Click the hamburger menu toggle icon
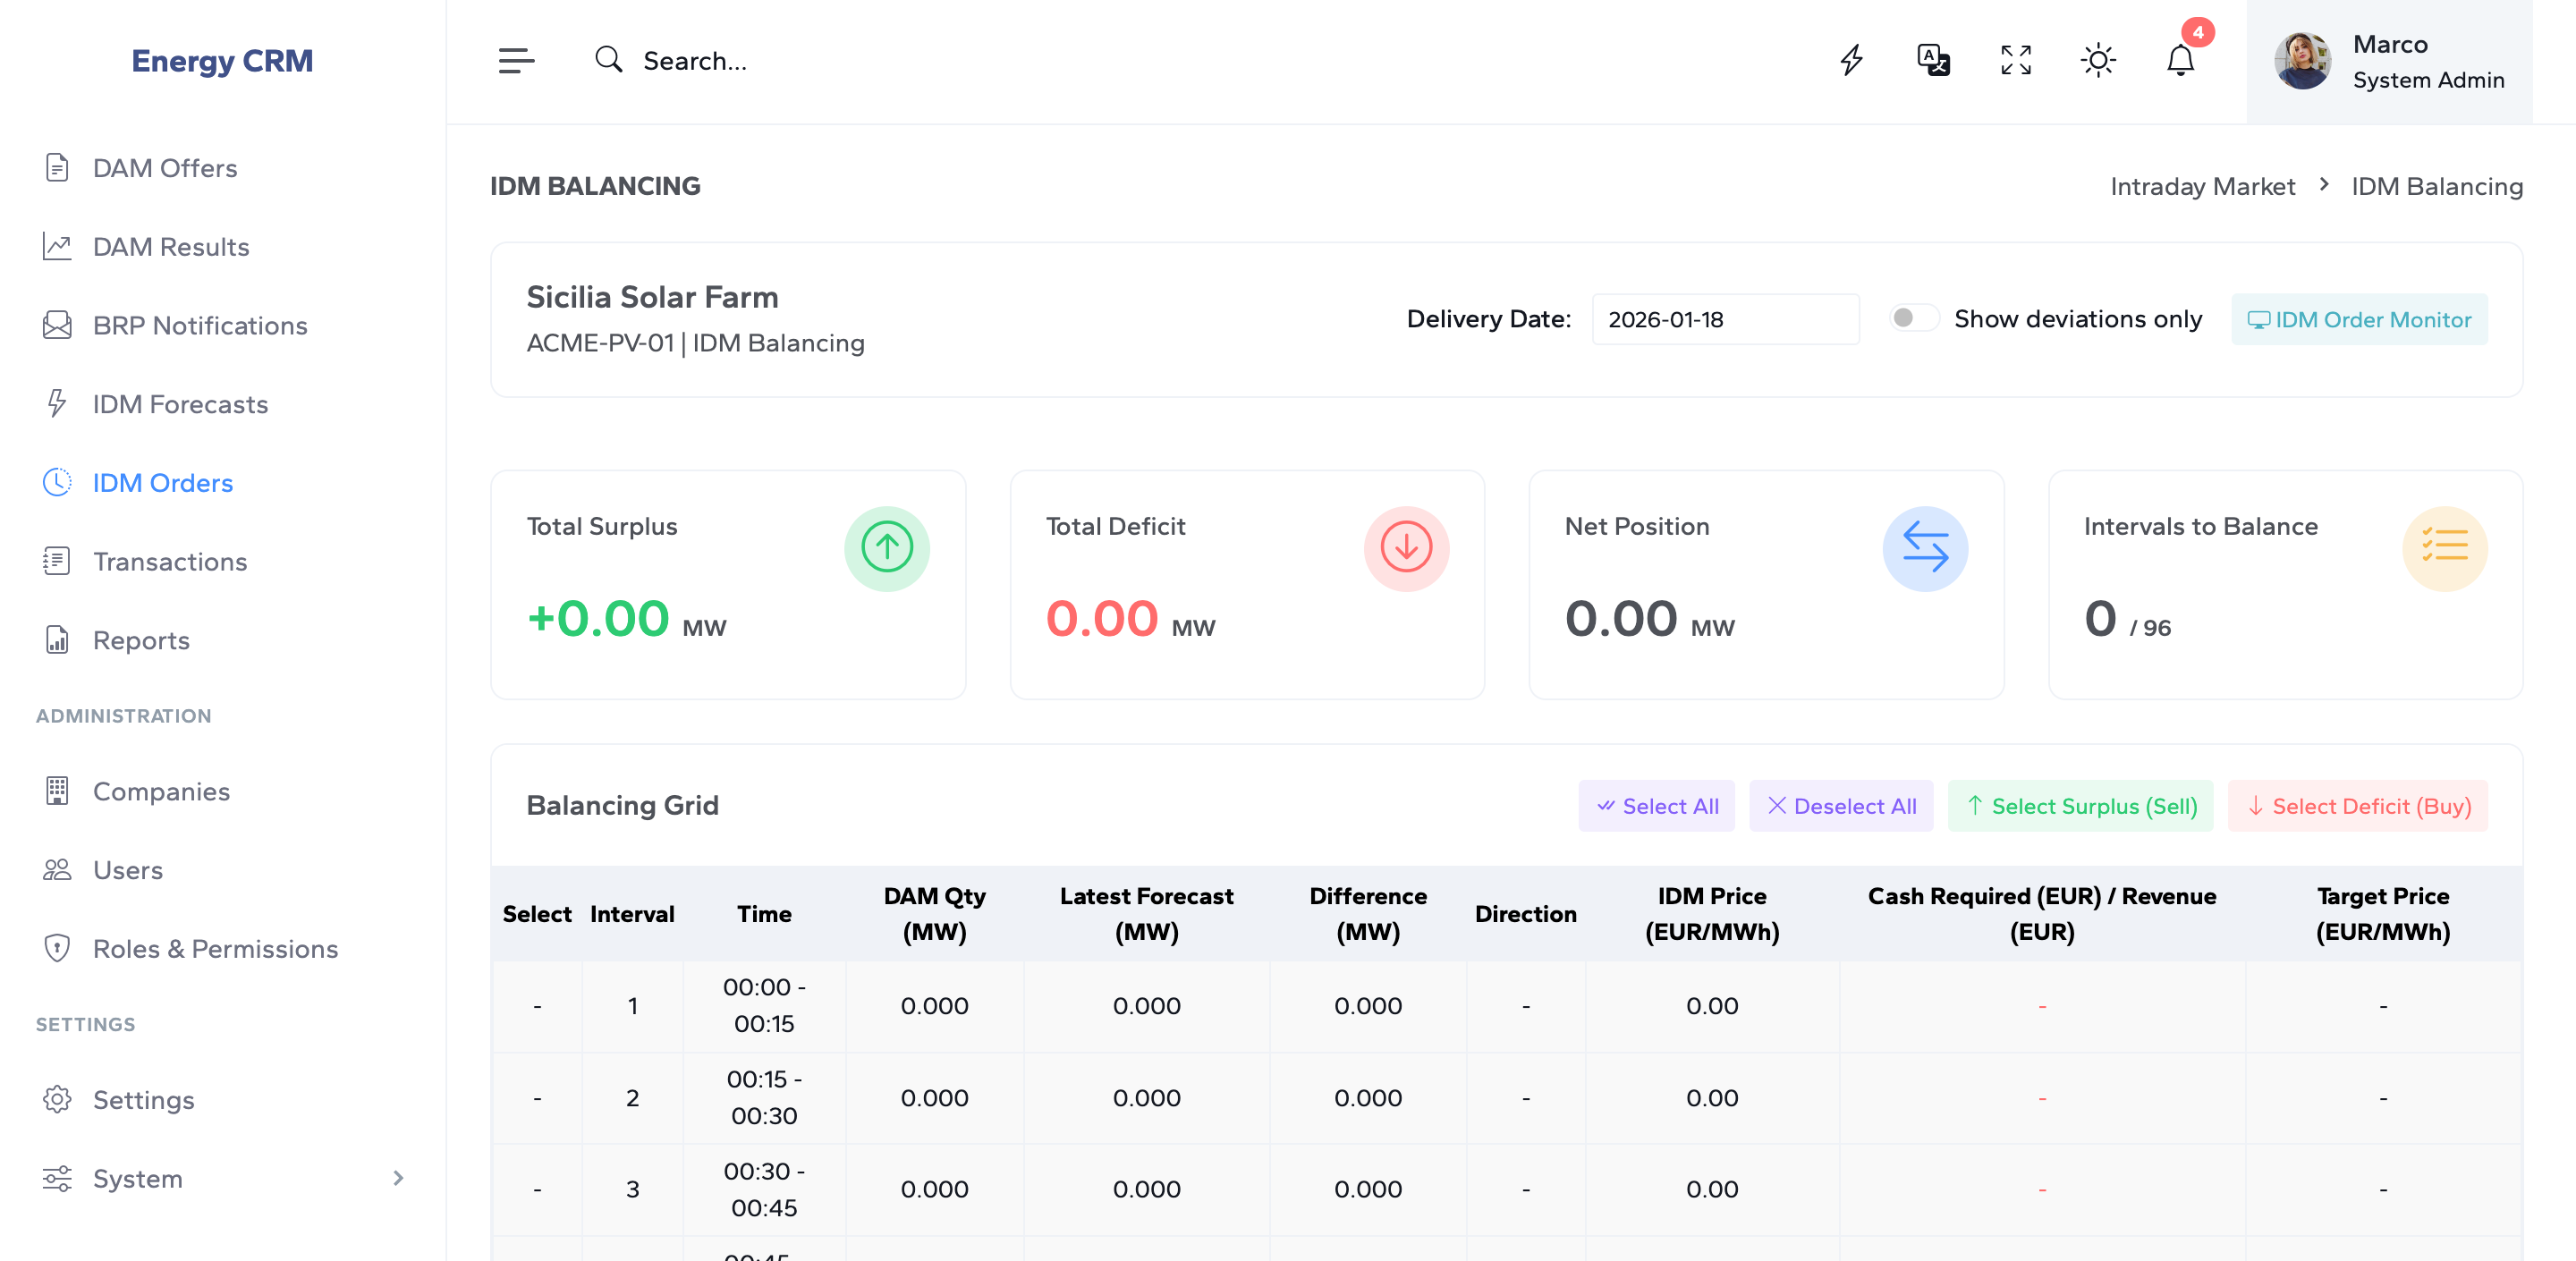The image size is (2576, 1261). coord(516,61)
